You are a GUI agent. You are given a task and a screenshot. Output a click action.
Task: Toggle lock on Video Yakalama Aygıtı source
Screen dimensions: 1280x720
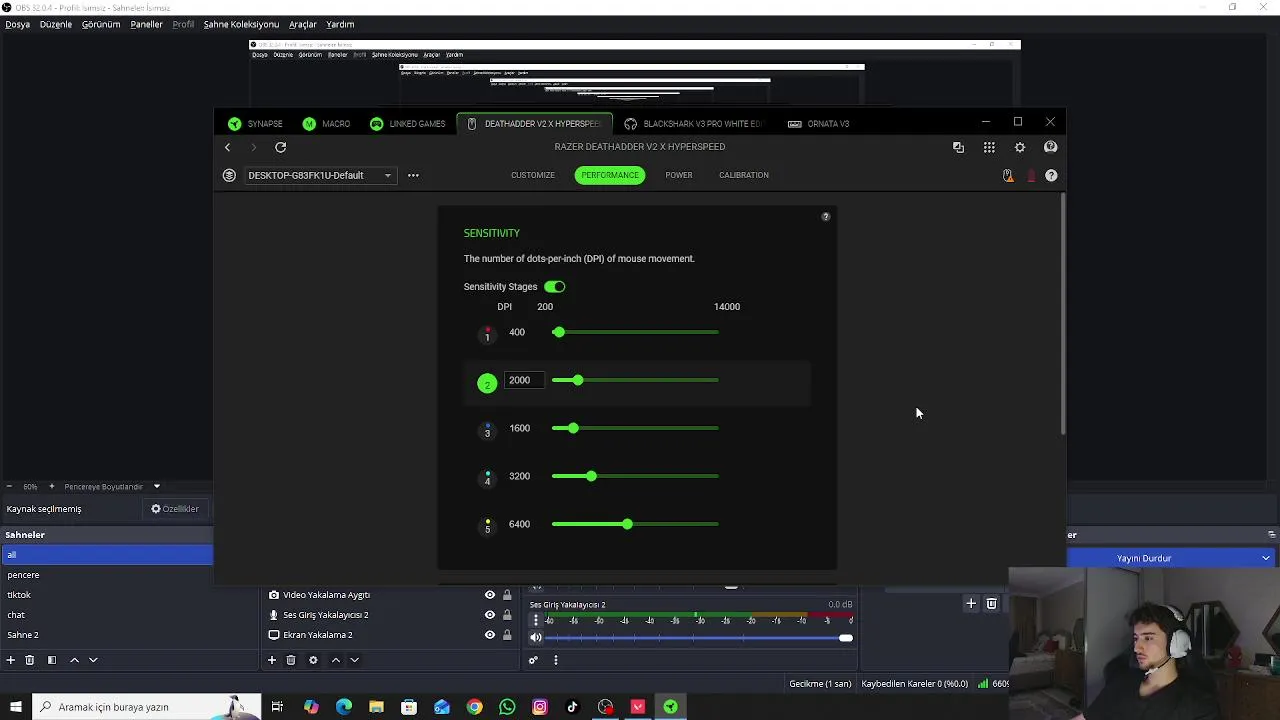coord(507,595)
